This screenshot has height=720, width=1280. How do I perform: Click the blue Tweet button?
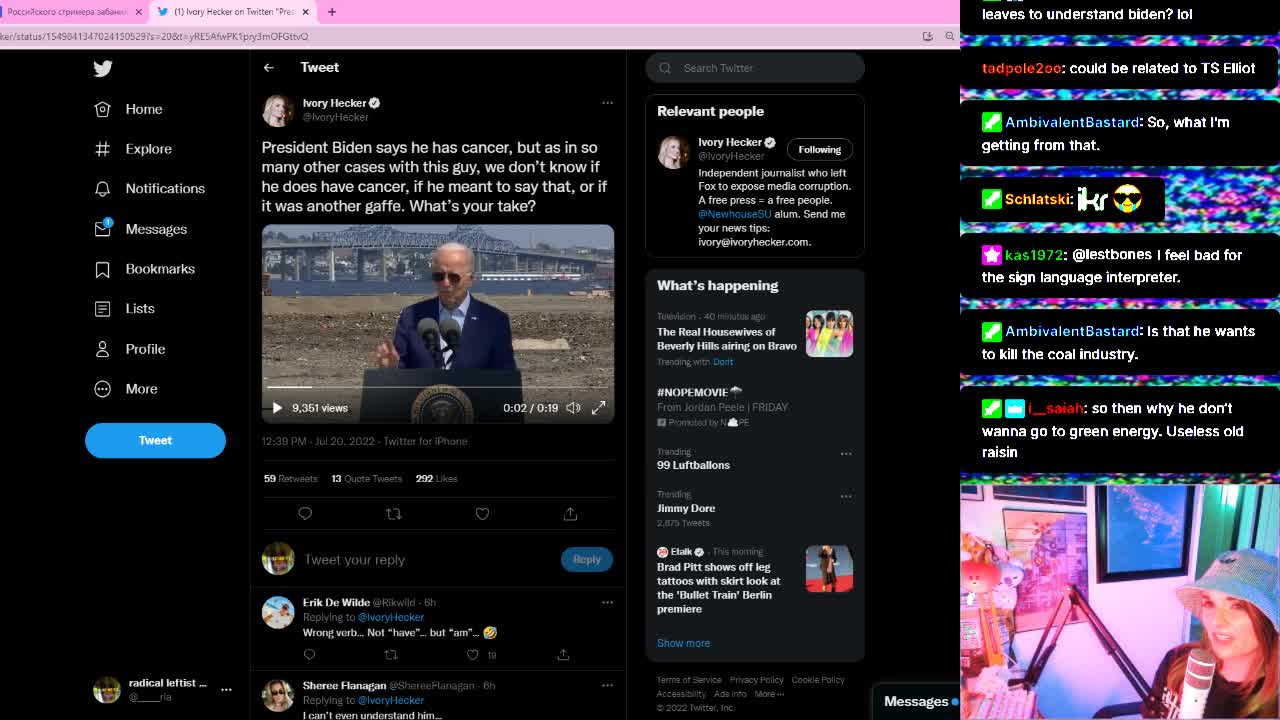(155, 440)
